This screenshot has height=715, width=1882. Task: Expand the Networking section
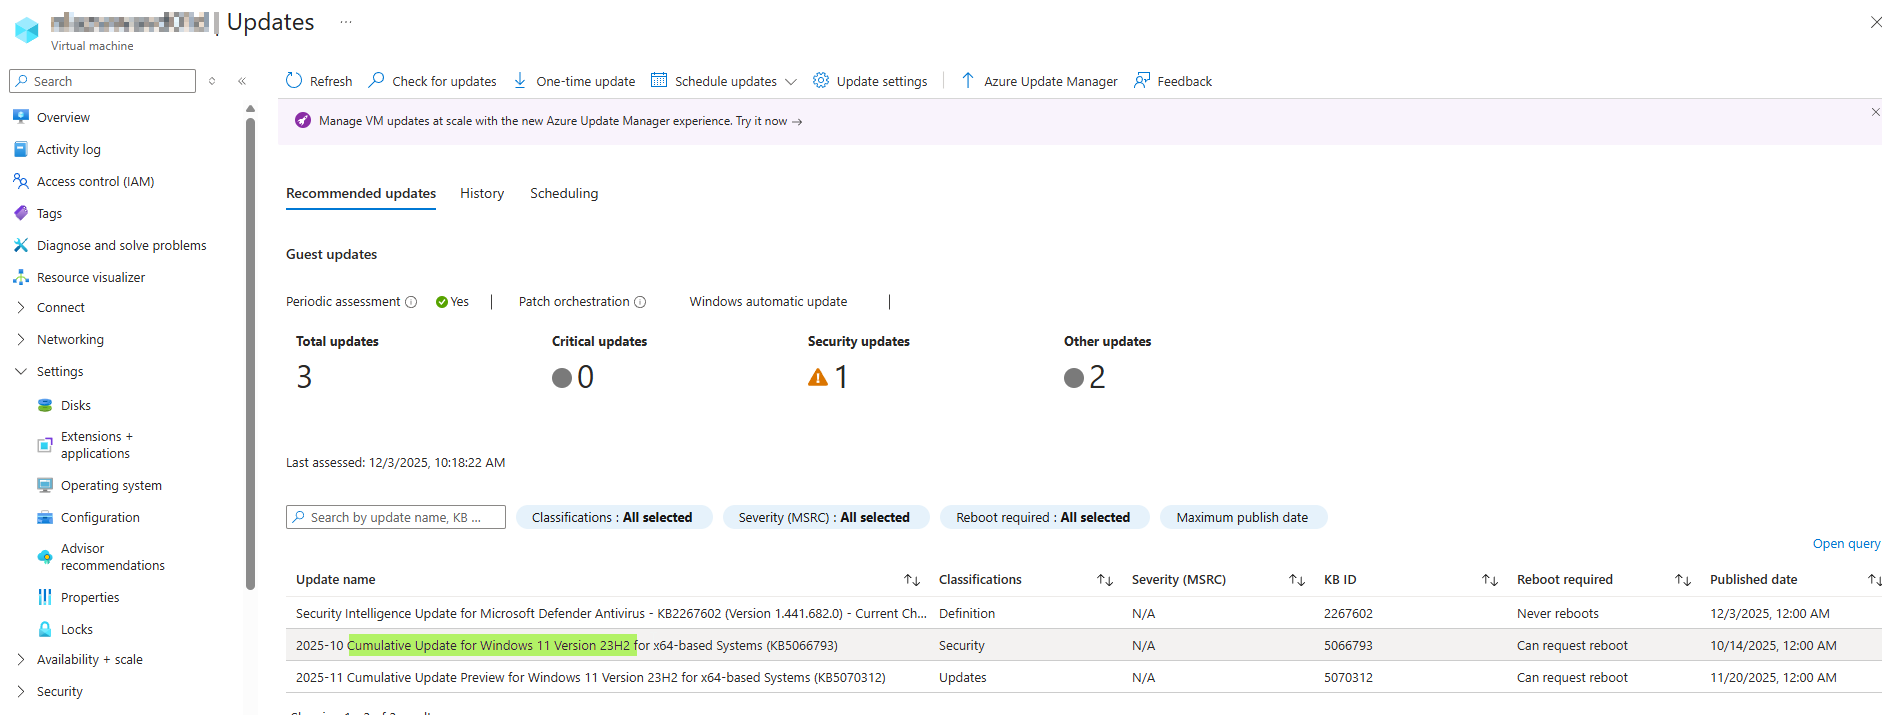(21, 339)
